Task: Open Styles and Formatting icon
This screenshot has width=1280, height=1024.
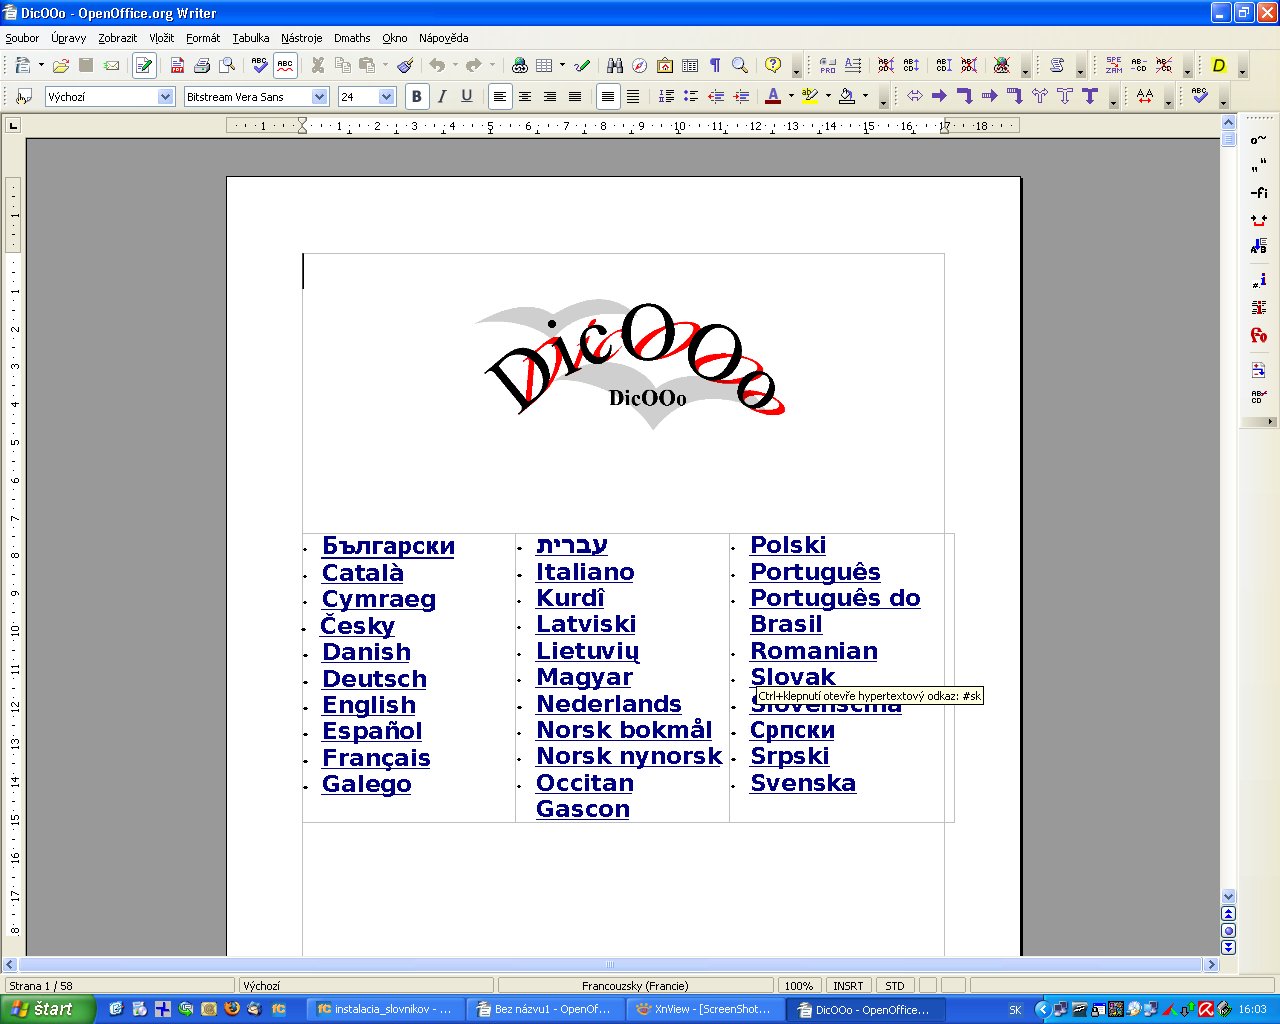Action: (25, 96)
